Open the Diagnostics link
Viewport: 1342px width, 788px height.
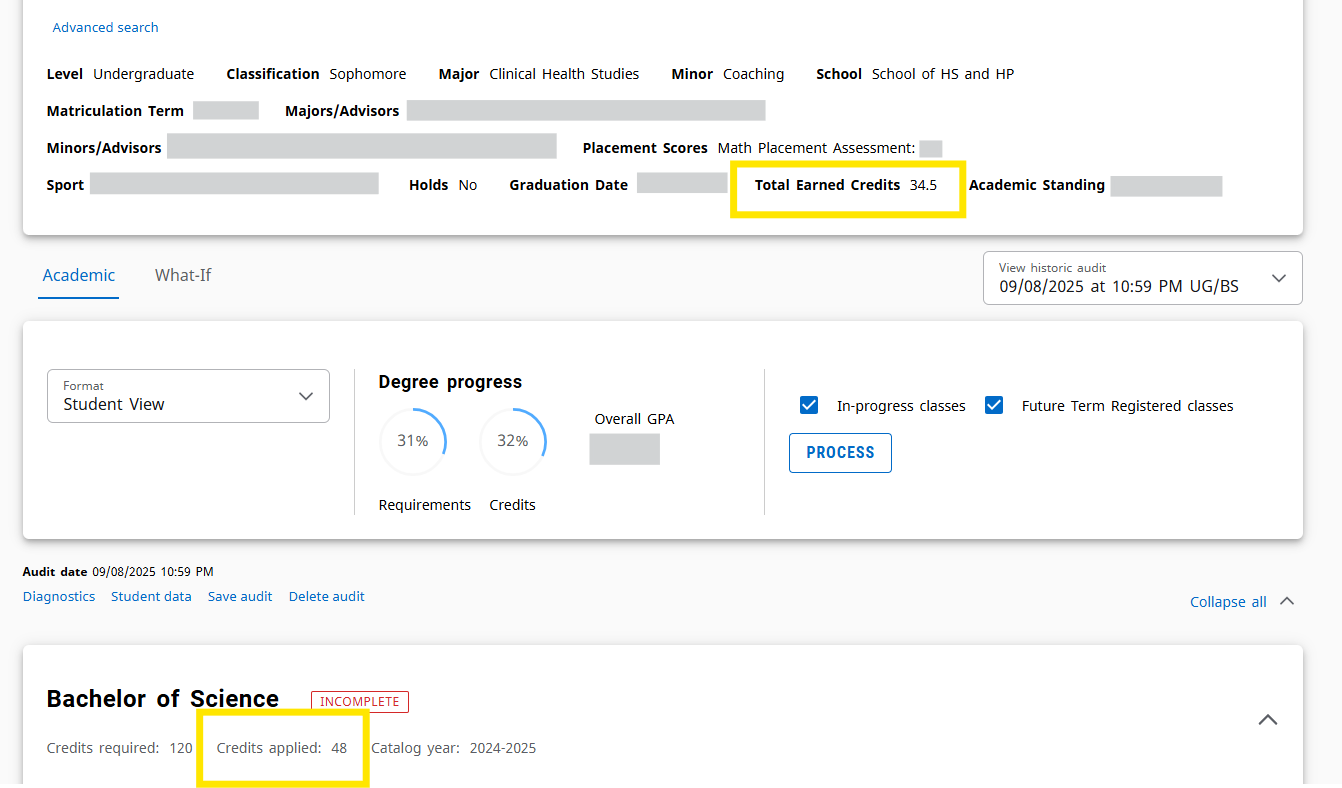coord(59,596)
